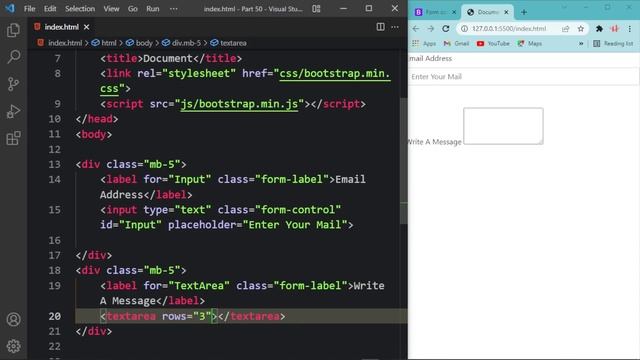Click the Write A Message label
This screenshot has height=360, width=640.
(435, 142)
